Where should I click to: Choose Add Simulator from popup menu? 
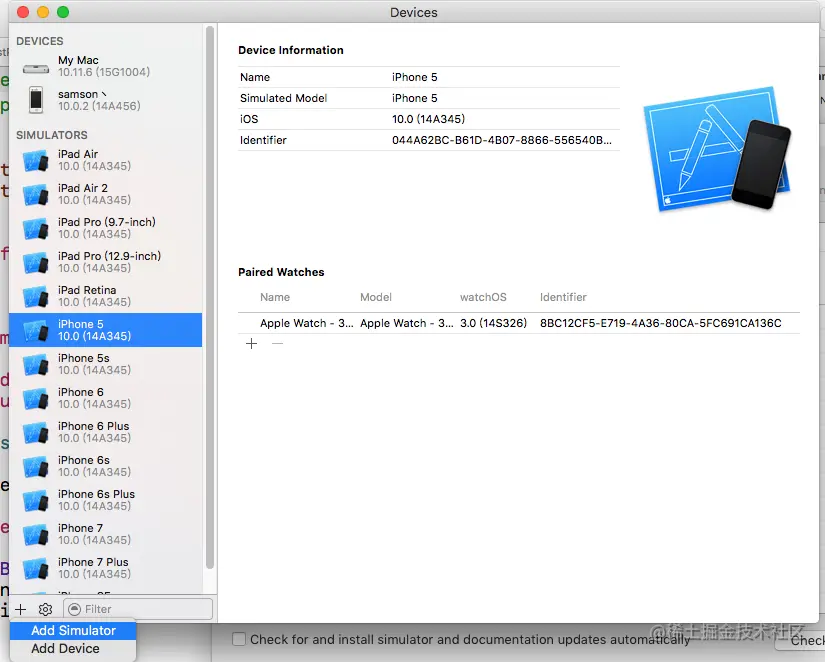click(73, 630)
